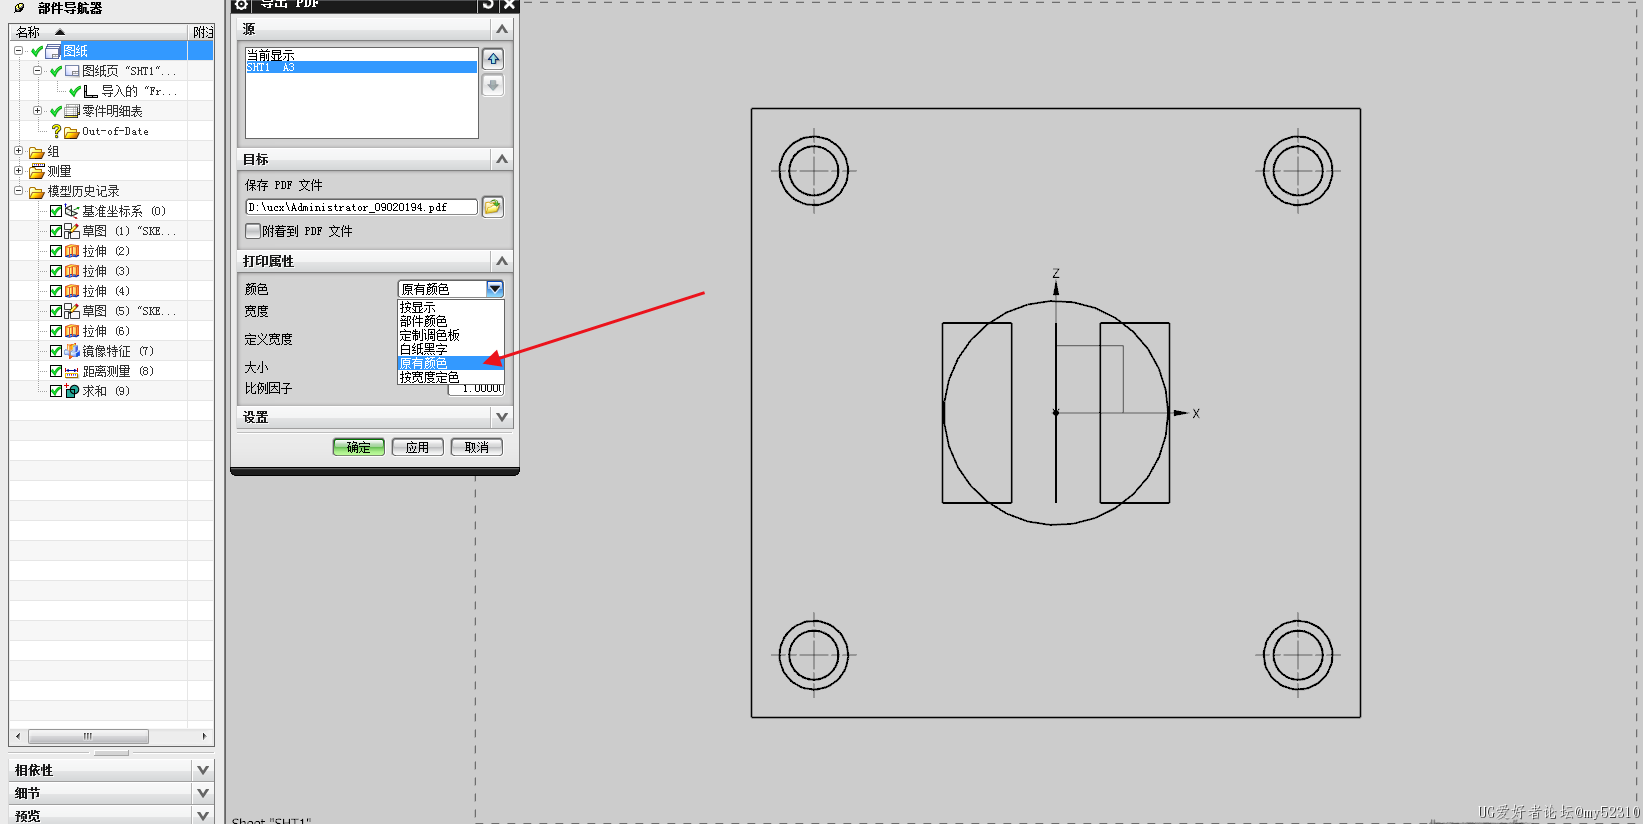Click the 草图 (1) sketch icon
The height and width of the screenshot is (824, 1643).
click(x=72, y=231)
